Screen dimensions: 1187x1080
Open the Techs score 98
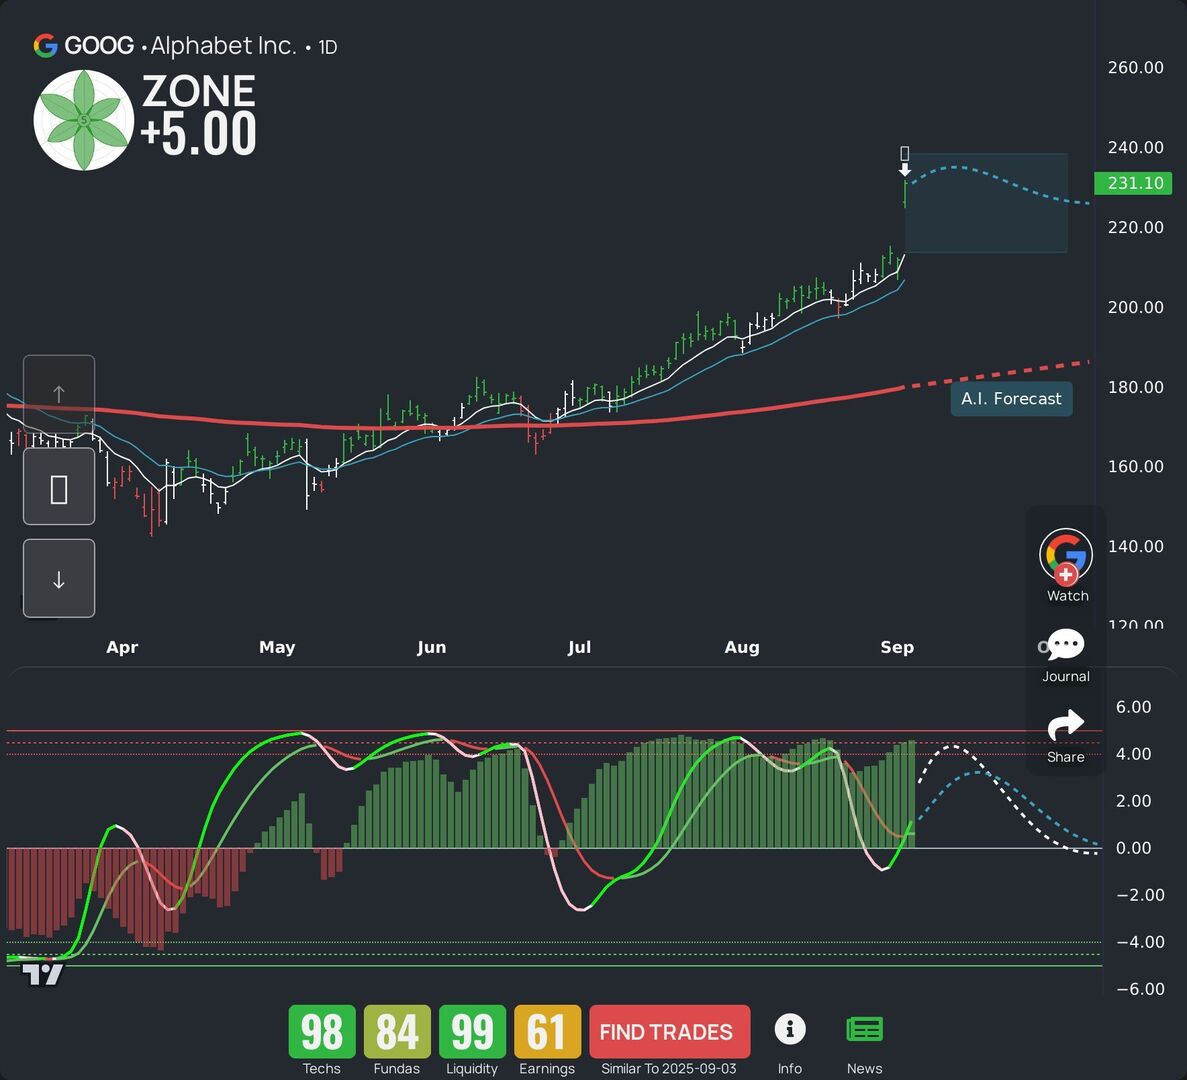click(322, 1032)
